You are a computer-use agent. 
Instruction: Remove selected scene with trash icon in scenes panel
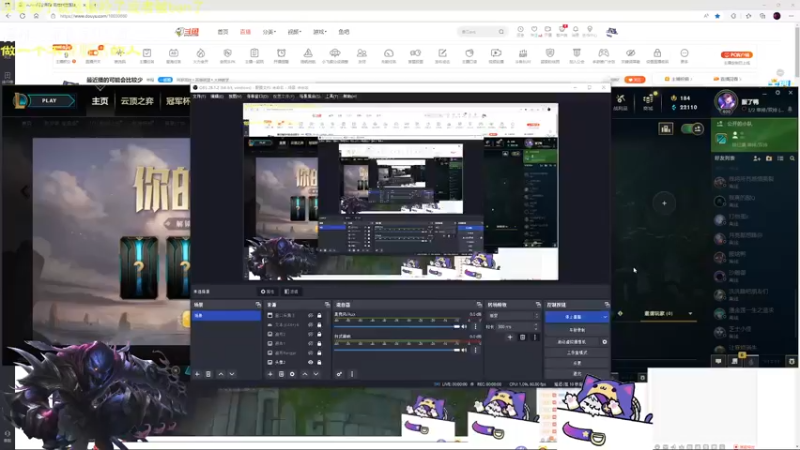coord(208,374)
